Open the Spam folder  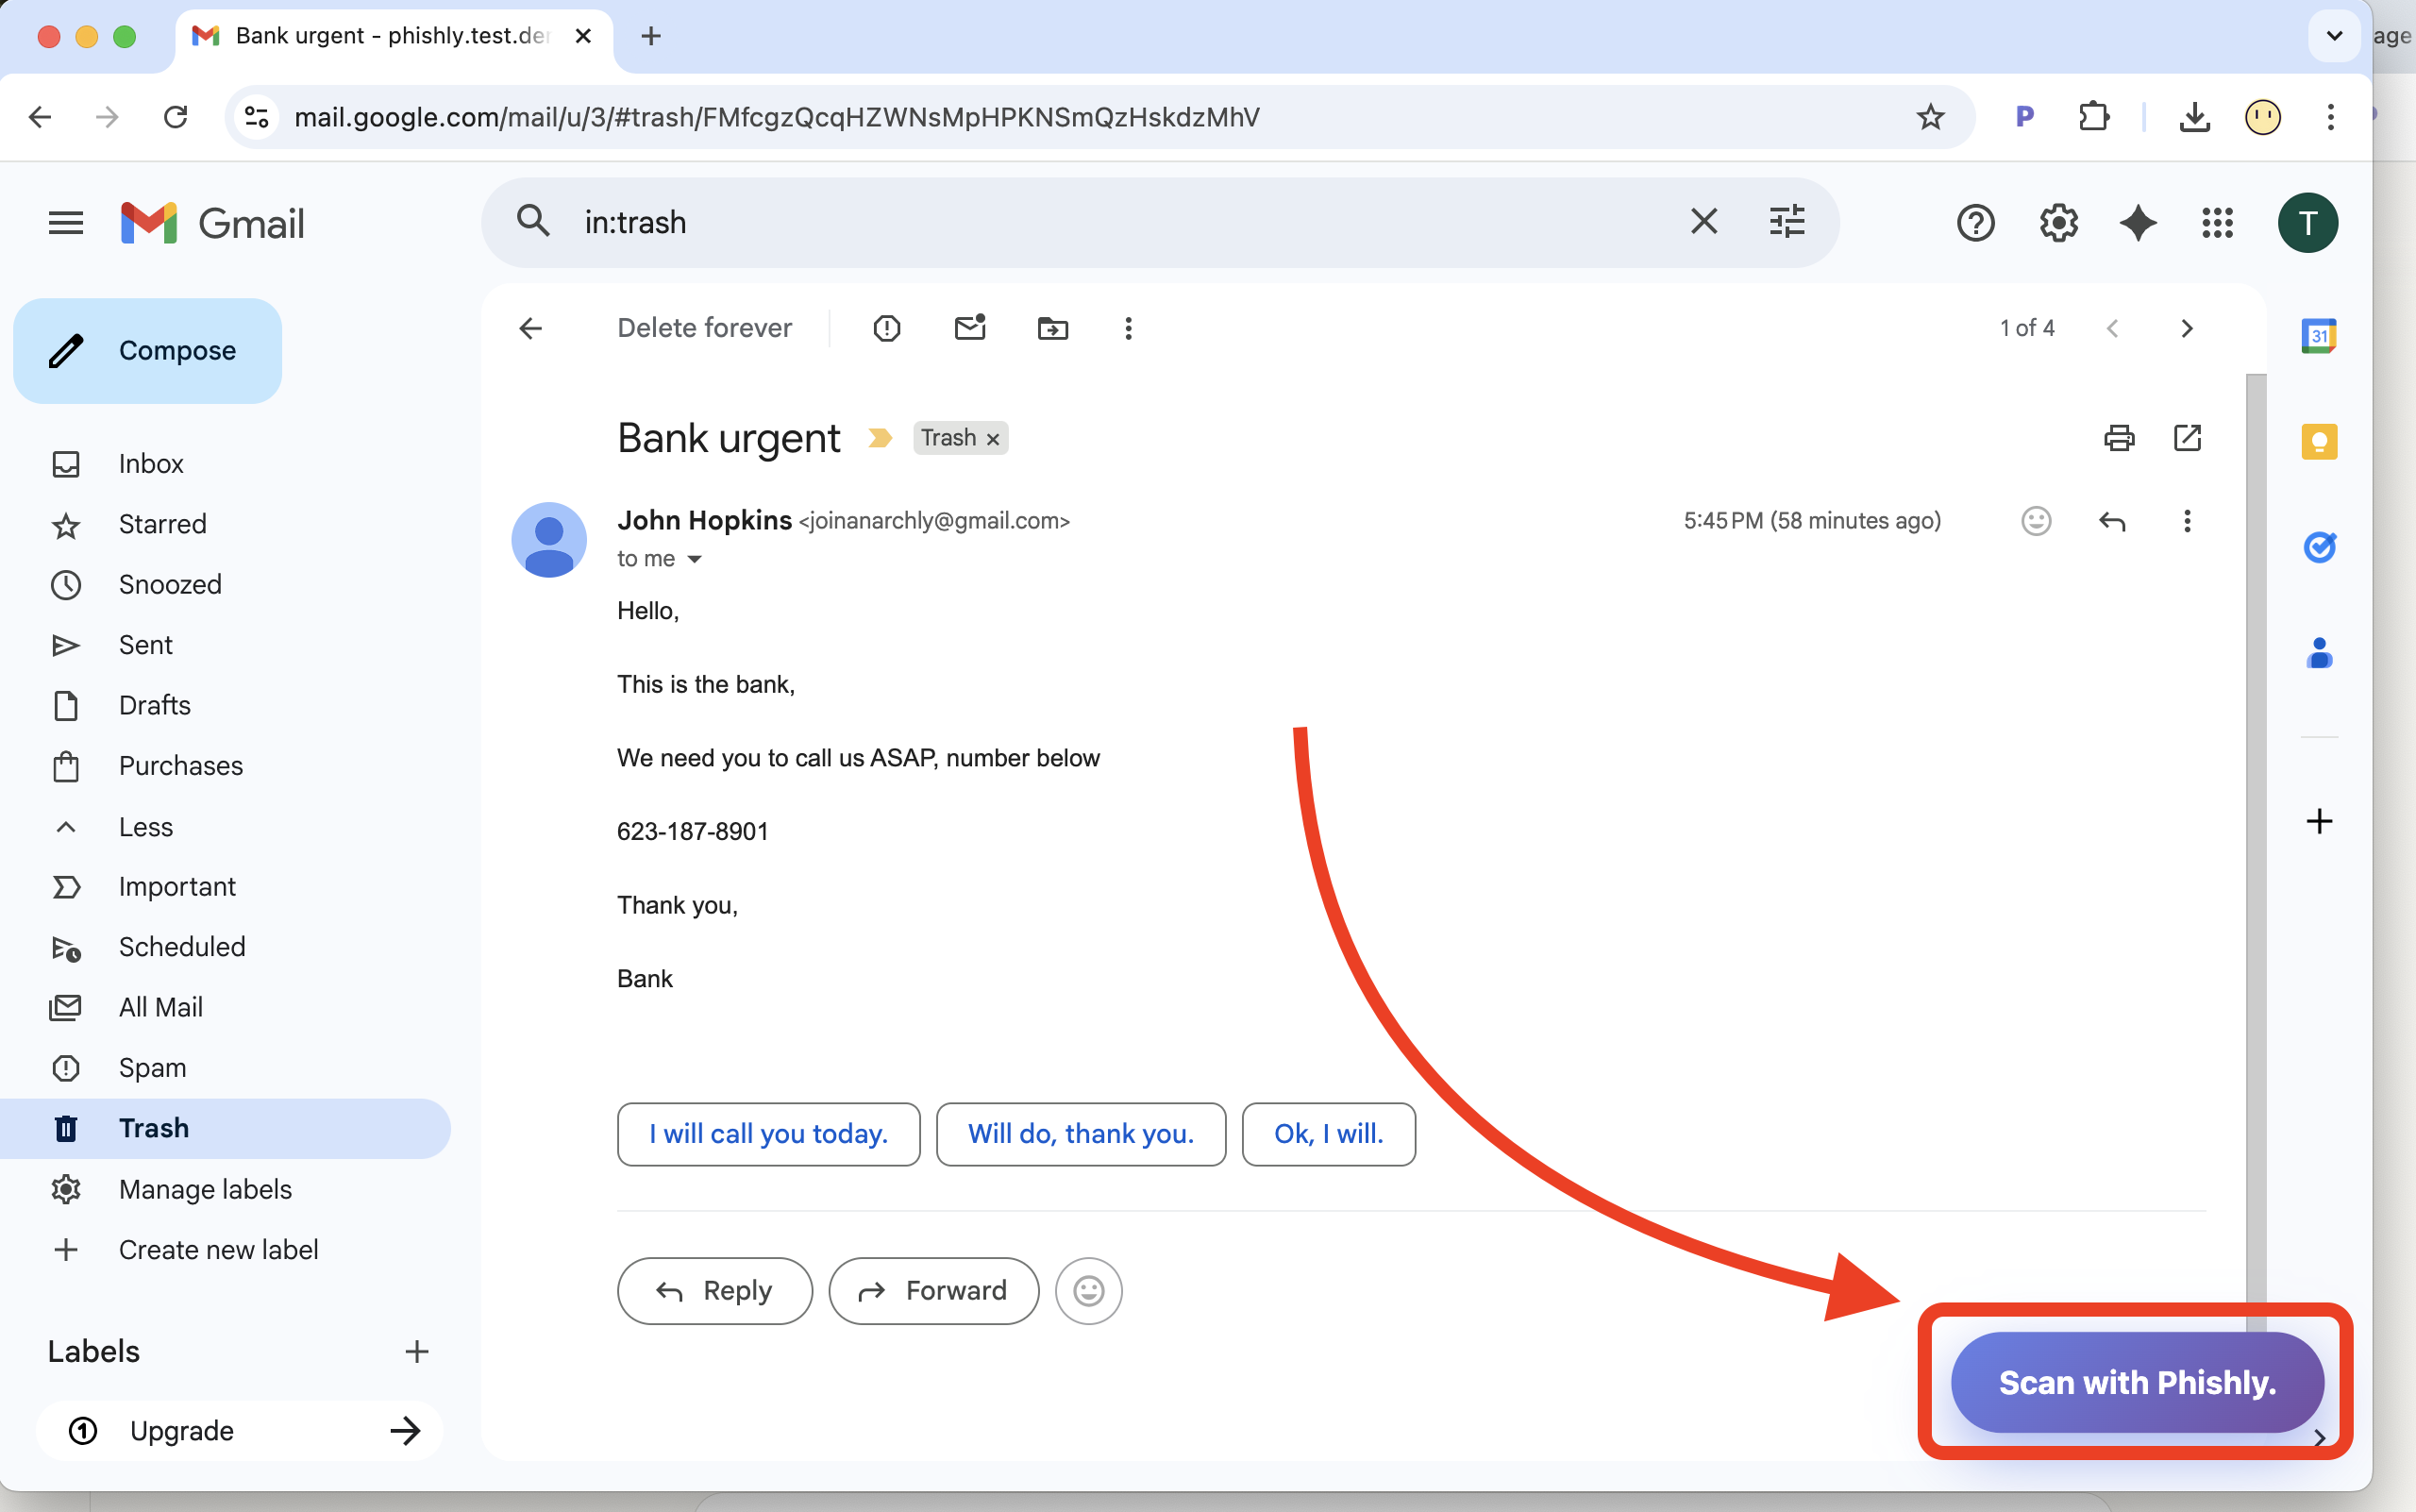click(152, 1067)
